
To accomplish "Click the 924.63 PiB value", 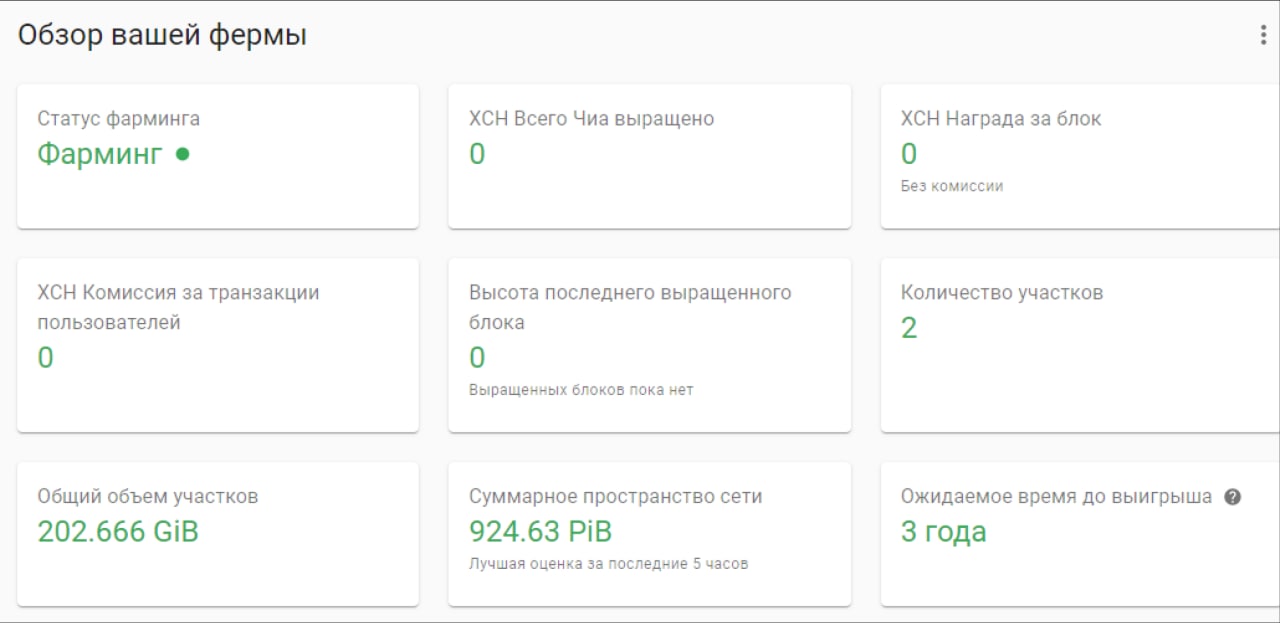I will click(541, 531).
